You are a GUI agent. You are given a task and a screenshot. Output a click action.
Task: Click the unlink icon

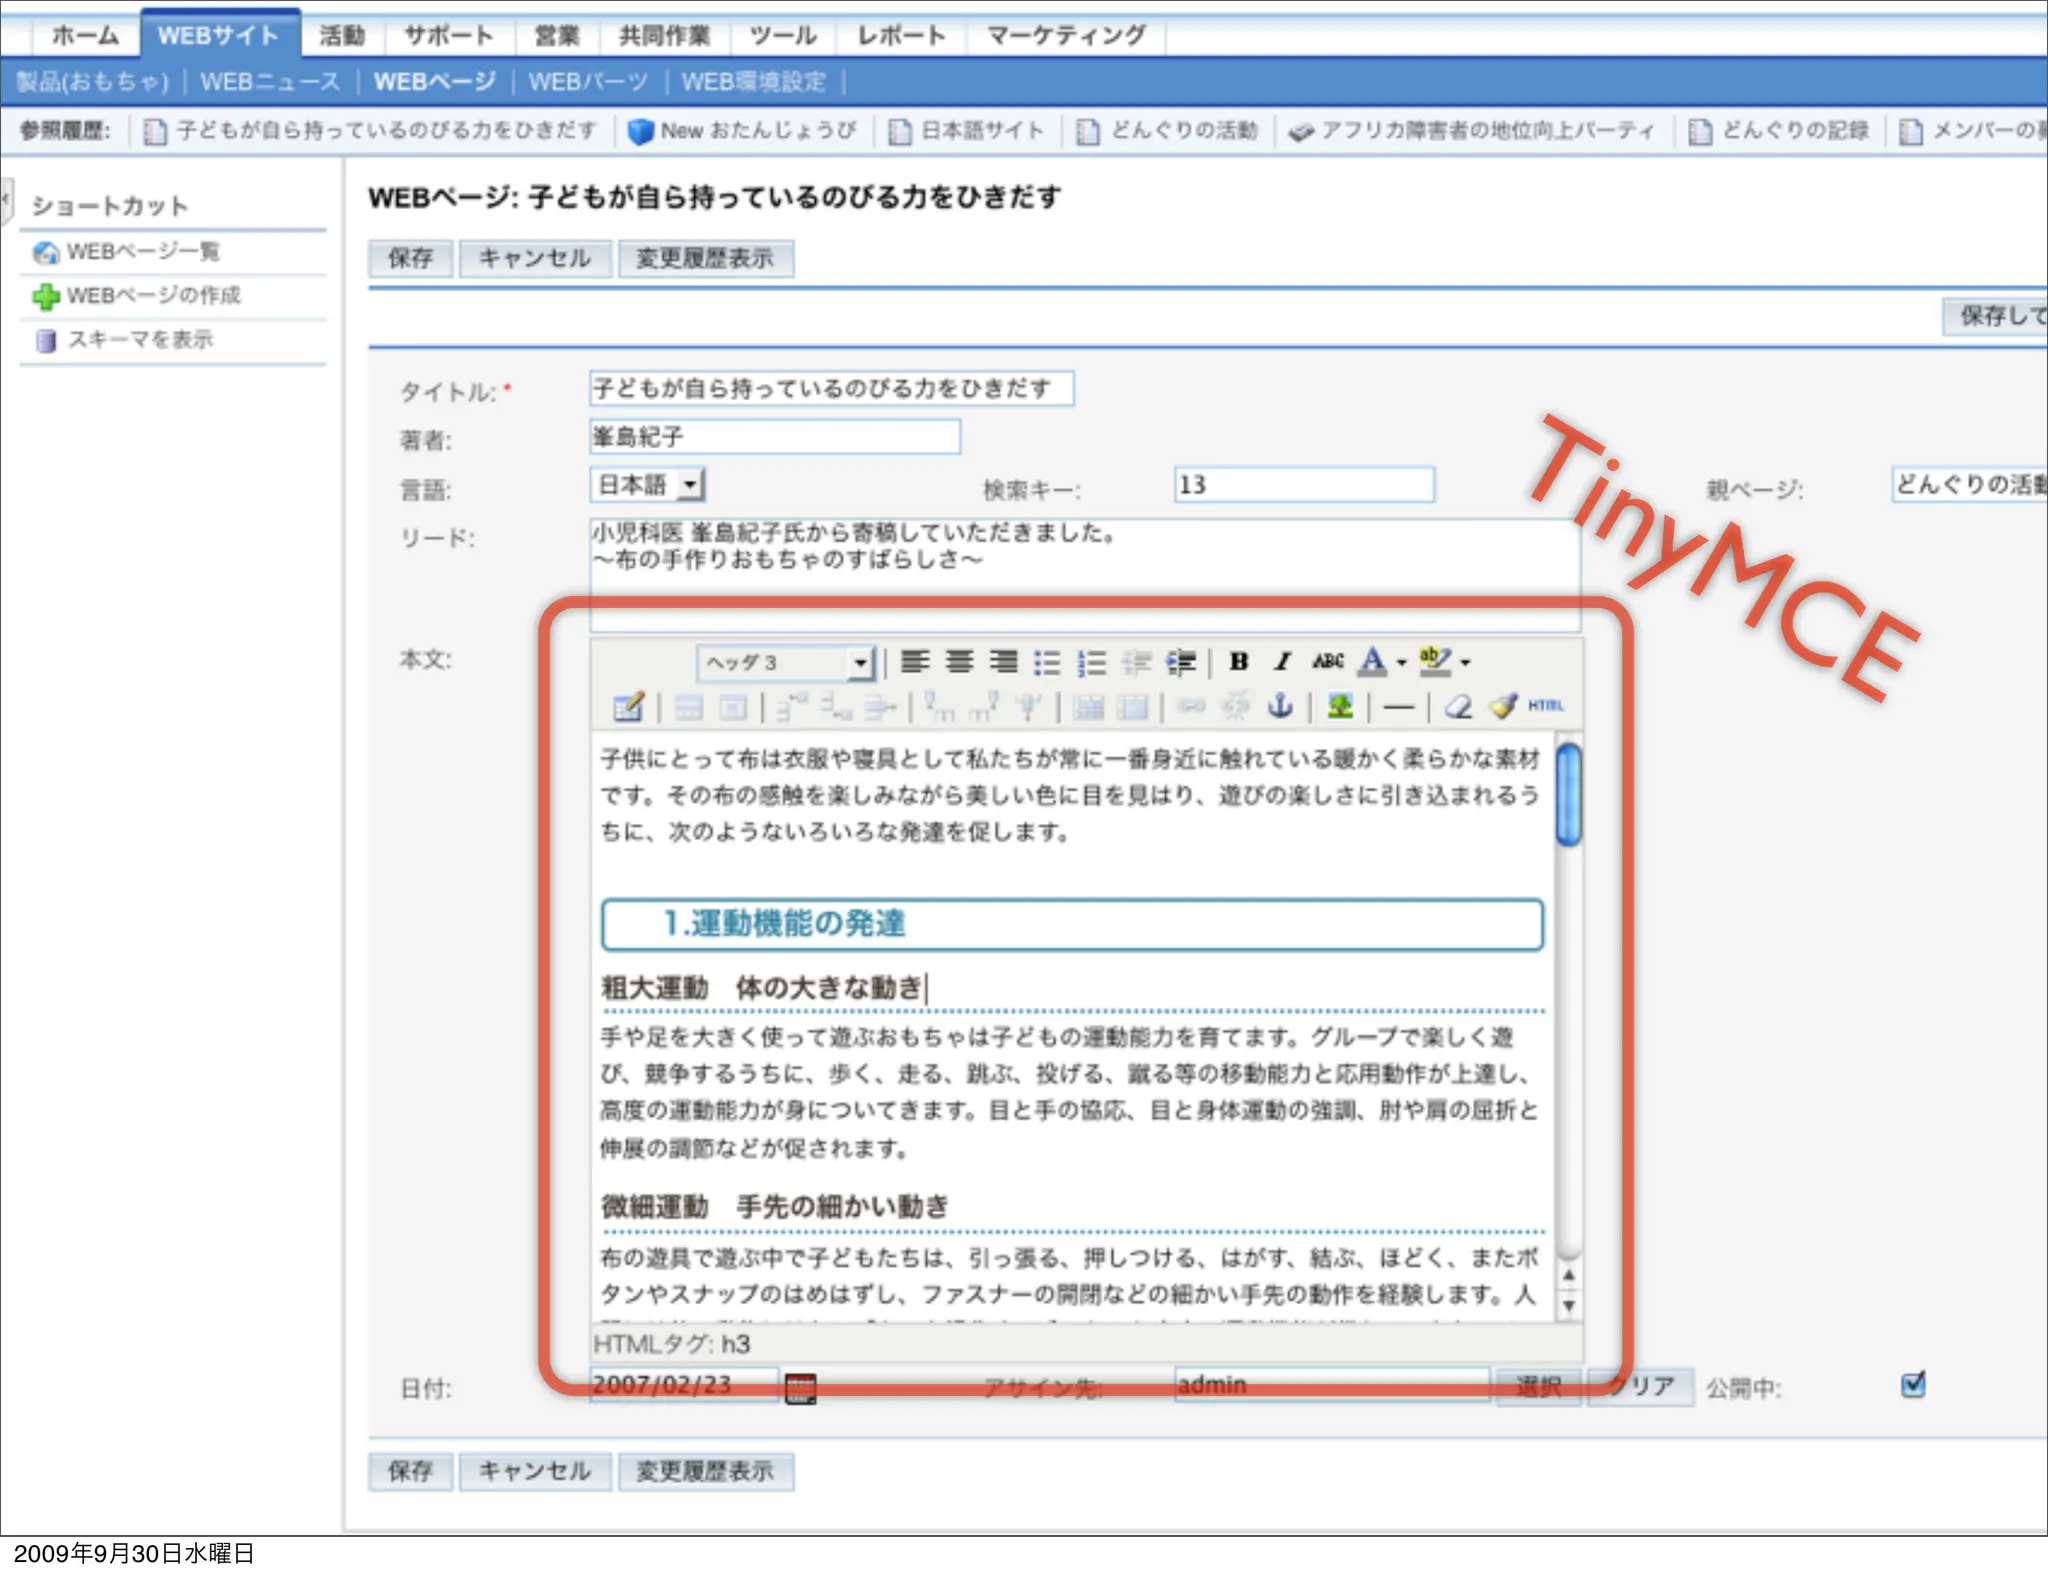tap(1236, 707)
